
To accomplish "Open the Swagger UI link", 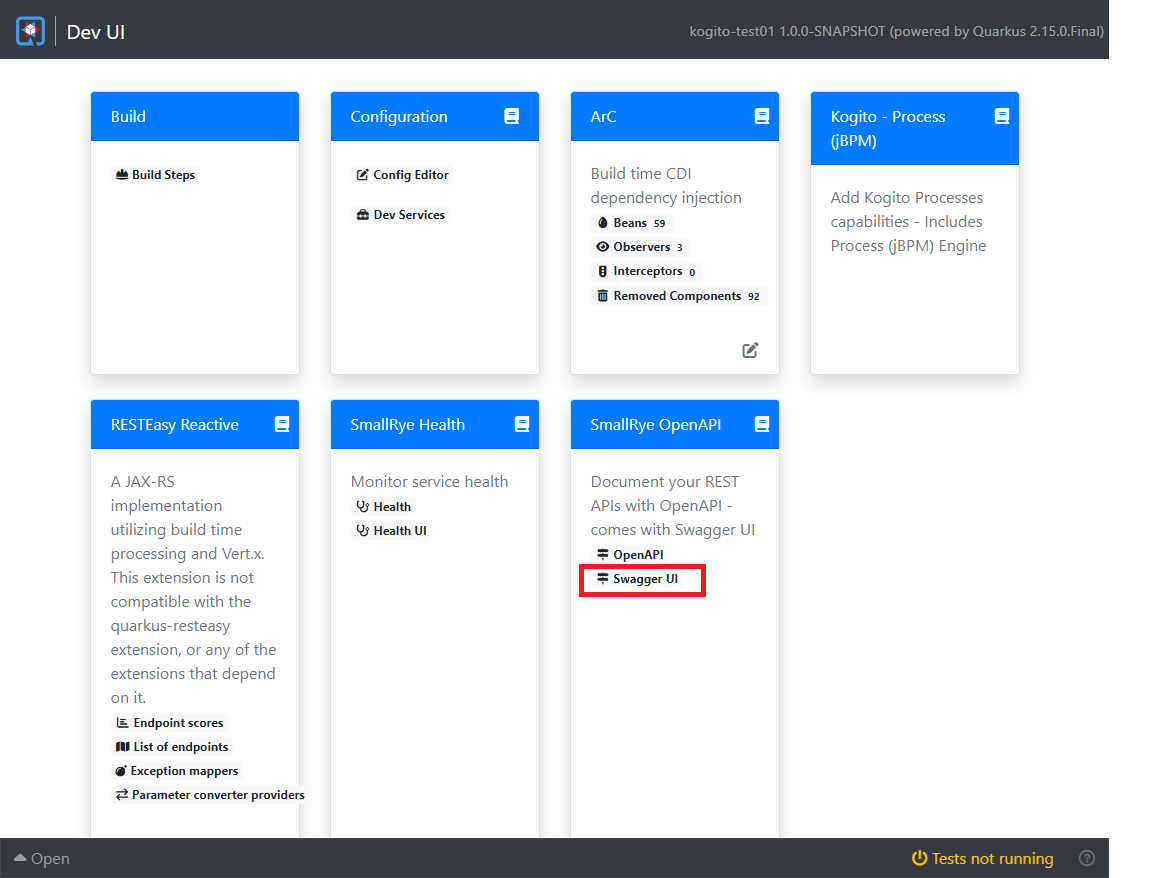I will point(638,579).
